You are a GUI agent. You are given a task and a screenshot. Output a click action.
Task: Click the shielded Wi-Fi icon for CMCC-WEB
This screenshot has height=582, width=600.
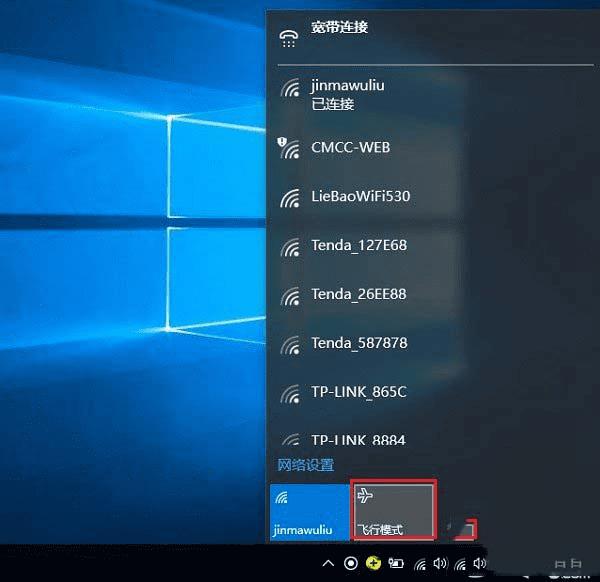[289, 148]
